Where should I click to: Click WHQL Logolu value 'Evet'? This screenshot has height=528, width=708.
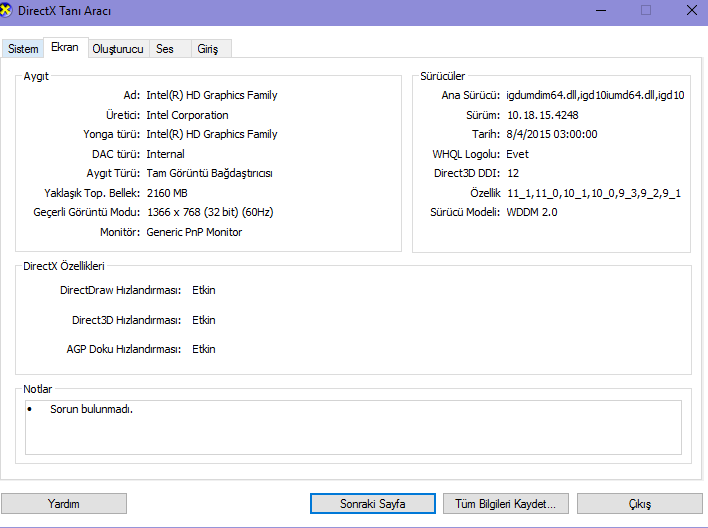(x=517, y=154)
